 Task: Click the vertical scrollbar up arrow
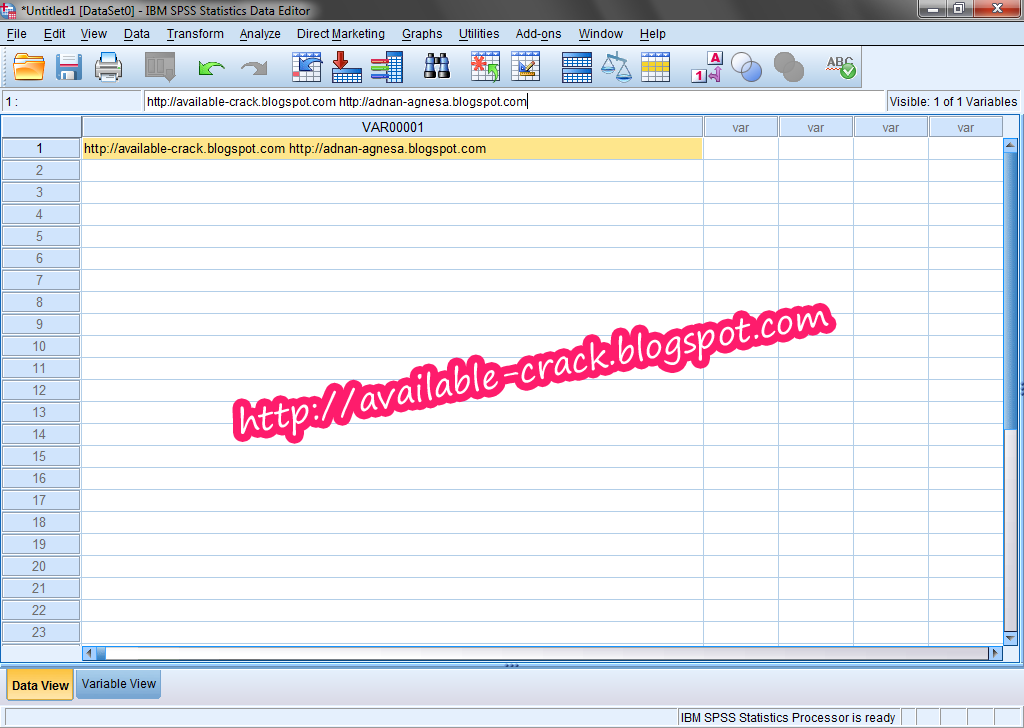coord(1010,145)
